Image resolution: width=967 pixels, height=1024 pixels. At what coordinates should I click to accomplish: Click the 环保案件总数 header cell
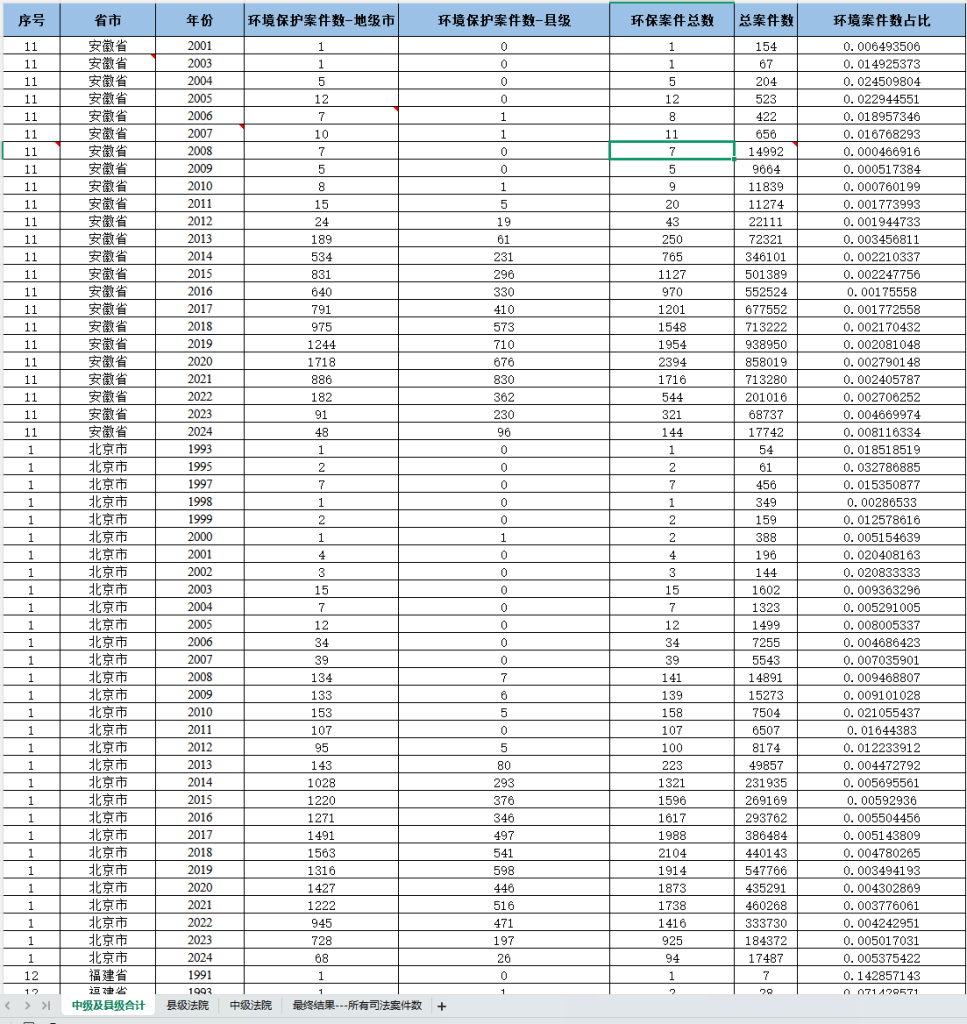(x=671, y=20)
